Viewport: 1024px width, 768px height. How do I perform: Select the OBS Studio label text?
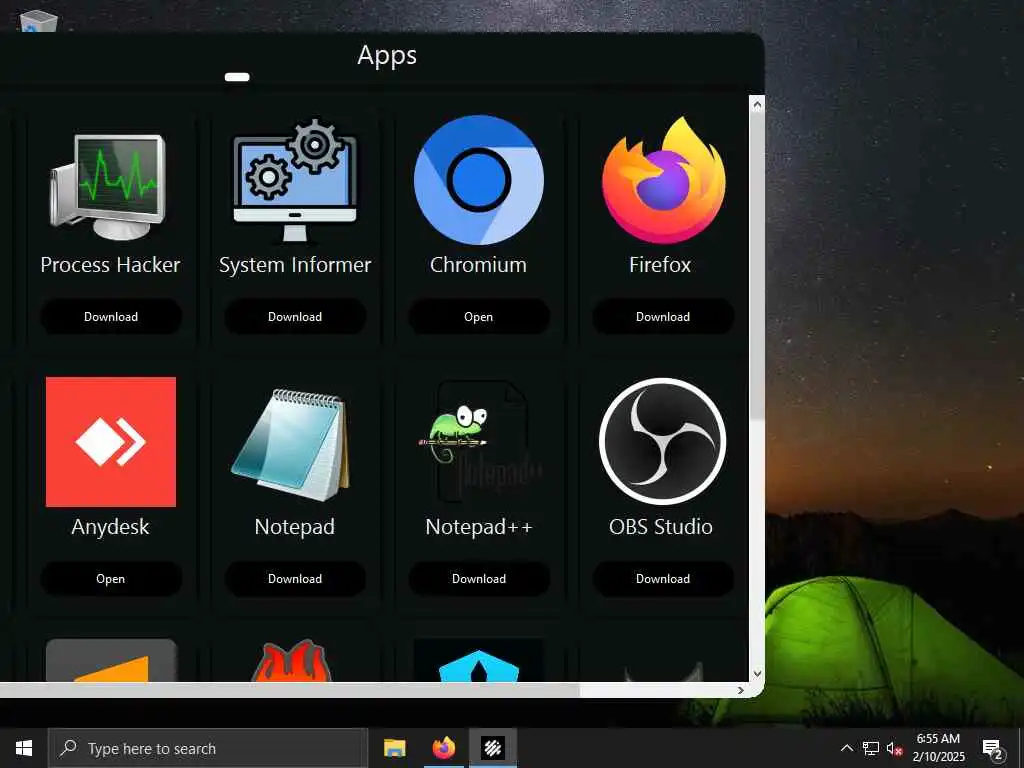661,526
